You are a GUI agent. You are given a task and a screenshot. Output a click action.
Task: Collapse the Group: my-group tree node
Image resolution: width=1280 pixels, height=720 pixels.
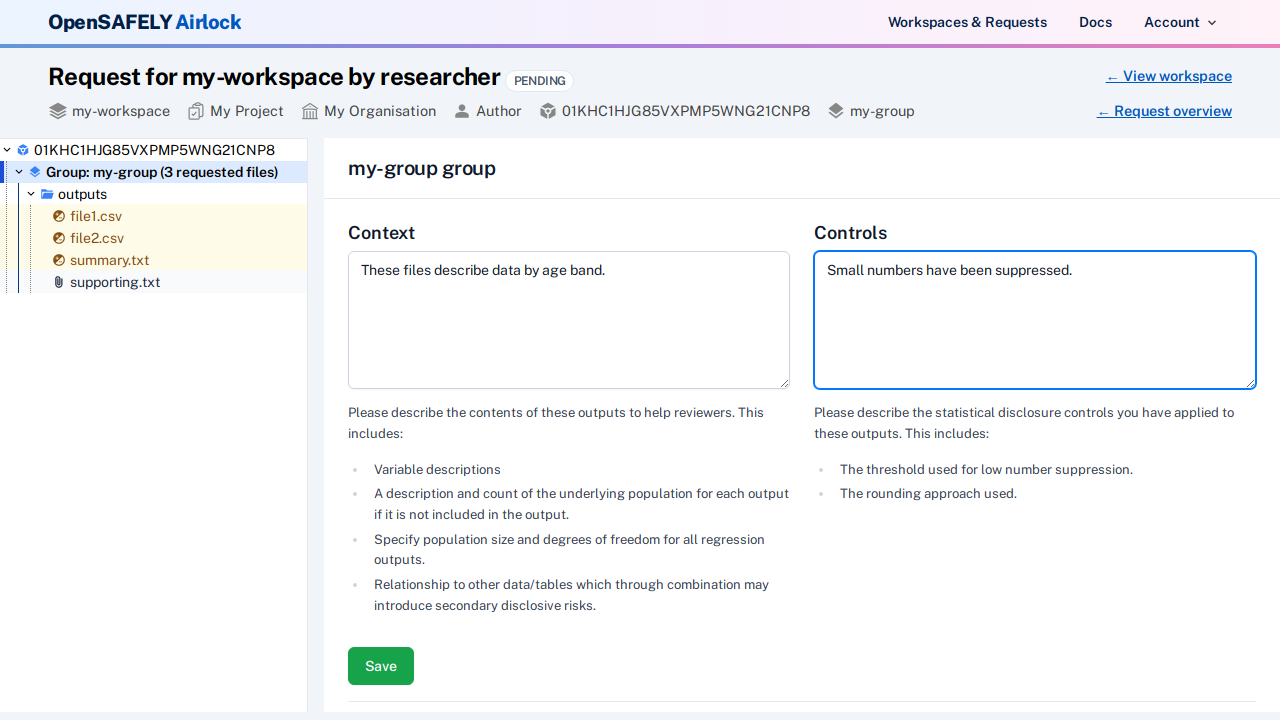point(18,171)
